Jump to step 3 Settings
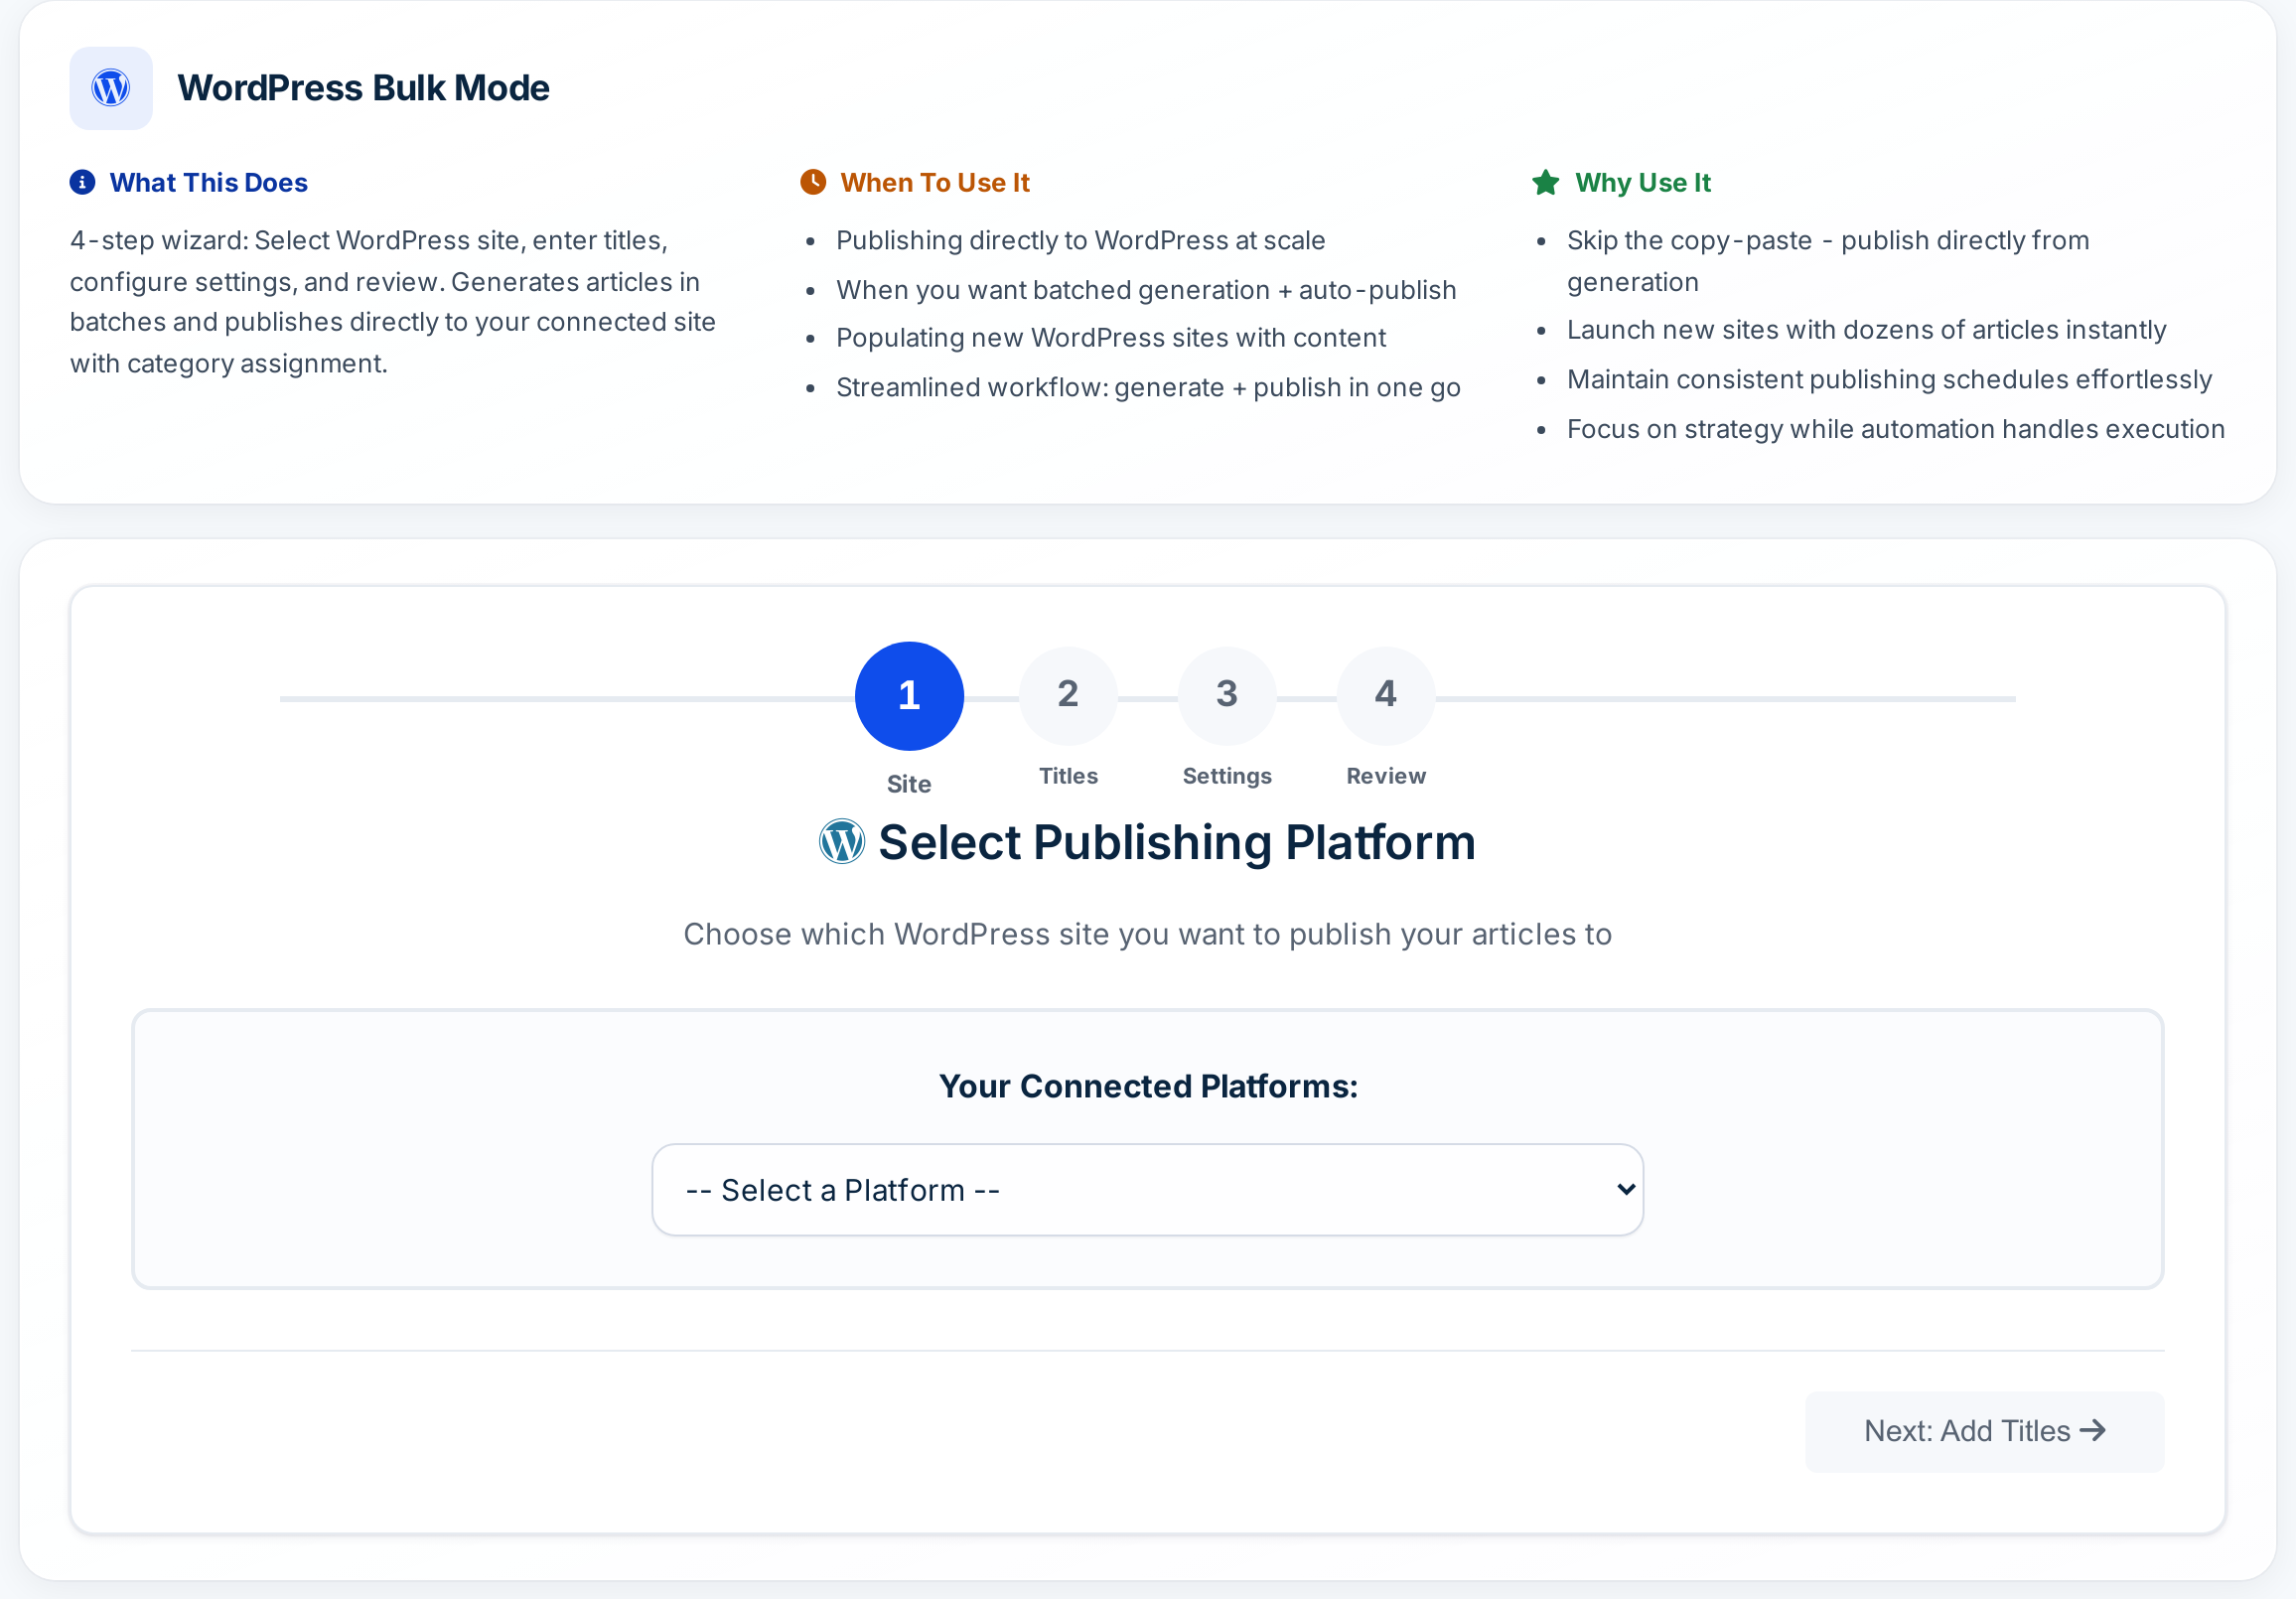 [x=1227, y=696]
